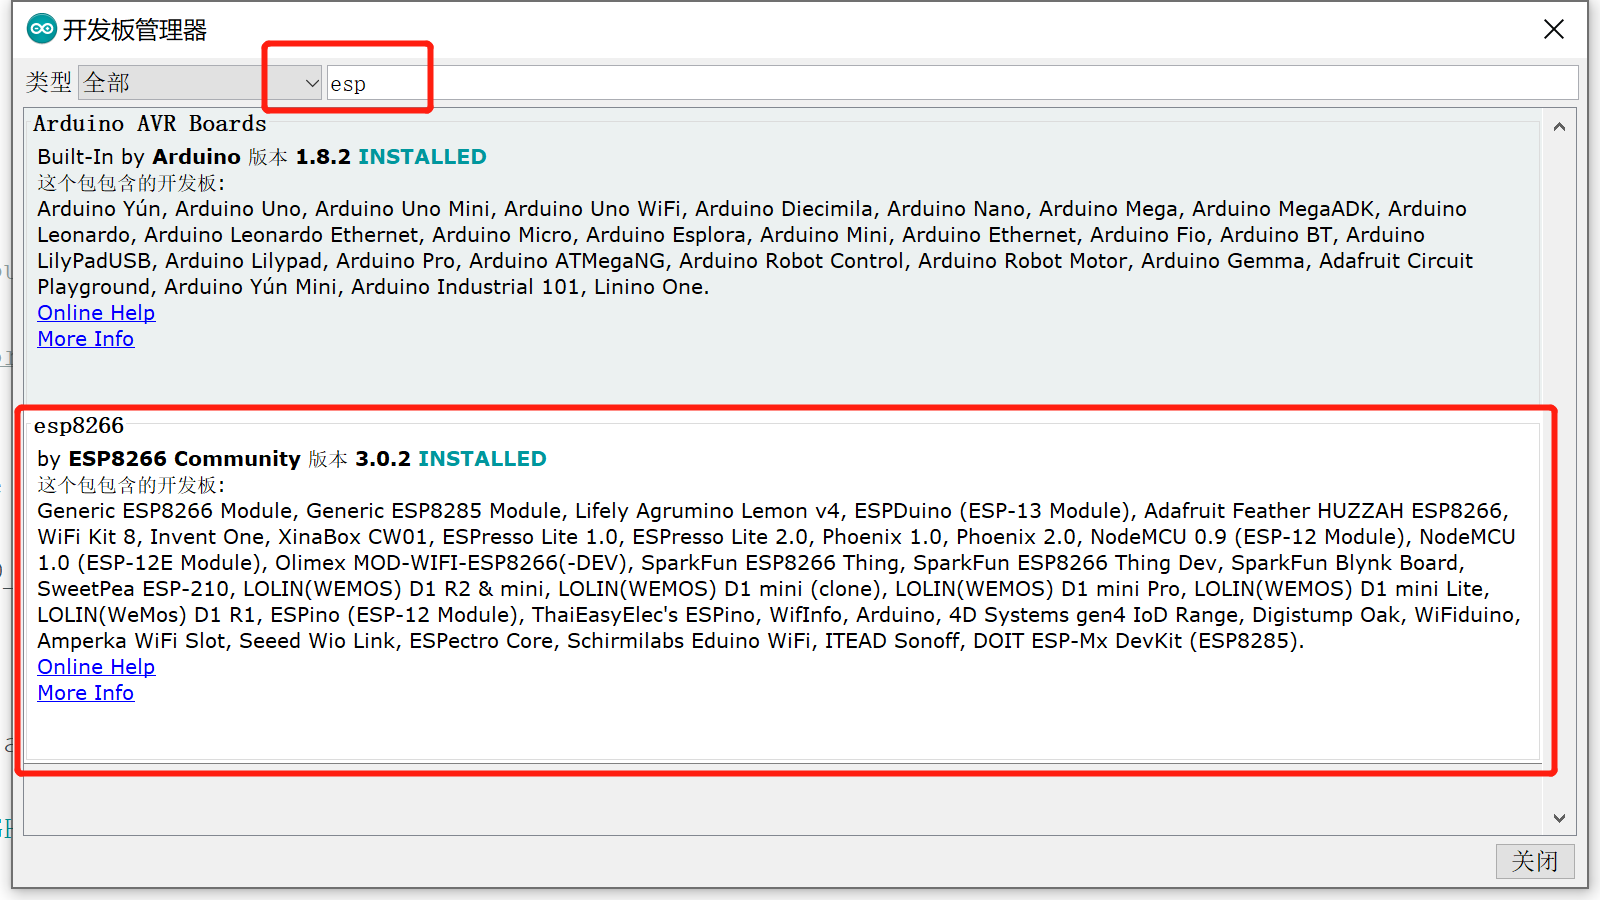Select the esp8266 package title
Image resolution: width=1600 pixels, height=900 pixels.
(x=79, y=426)
